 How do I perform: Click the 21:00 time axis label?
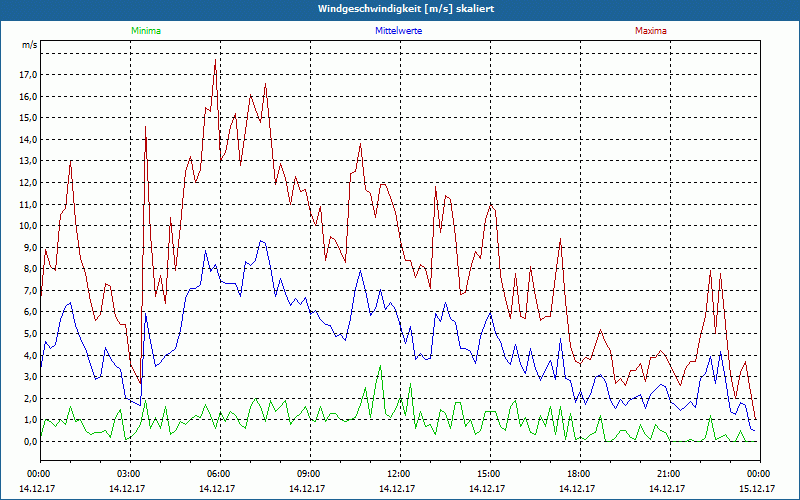click(667, 474)
